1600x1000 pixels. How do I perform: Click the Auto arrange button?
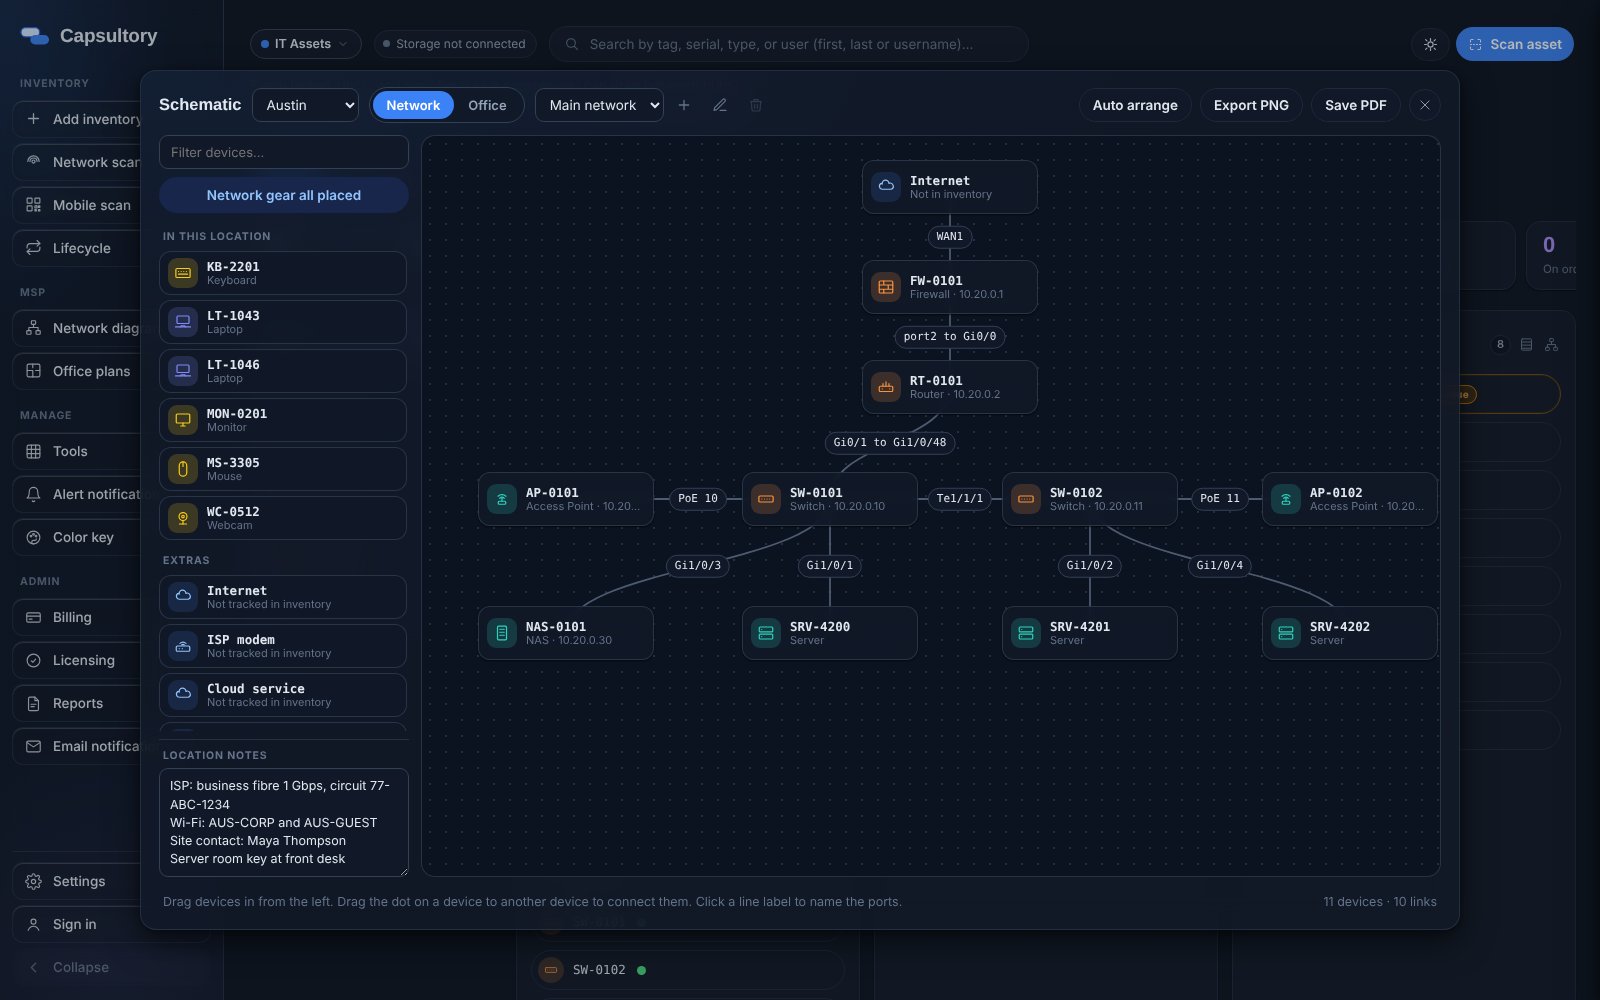(1135, 105)
